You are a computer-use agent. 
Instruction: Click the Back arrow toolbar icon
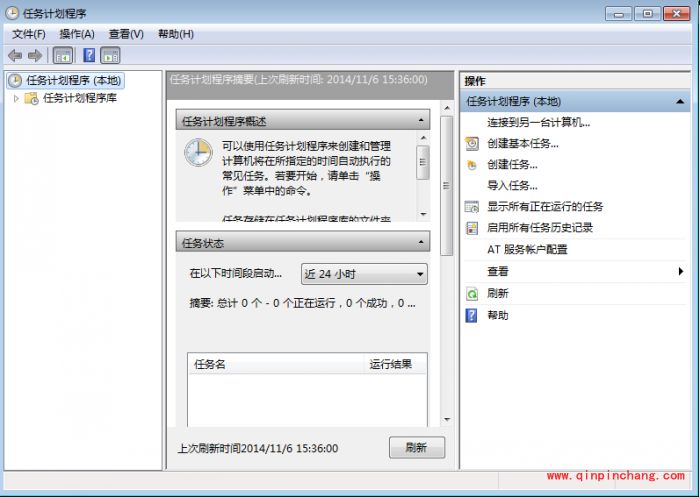pos(15,56)
